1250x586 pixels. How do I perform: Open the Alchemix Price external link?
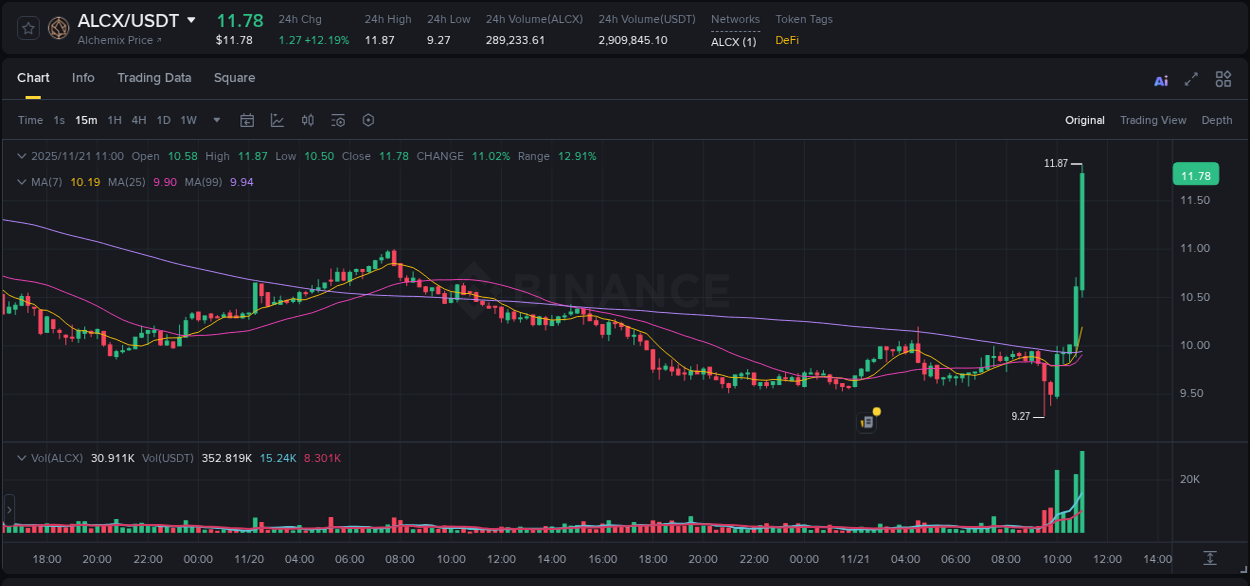pos(130,40)
